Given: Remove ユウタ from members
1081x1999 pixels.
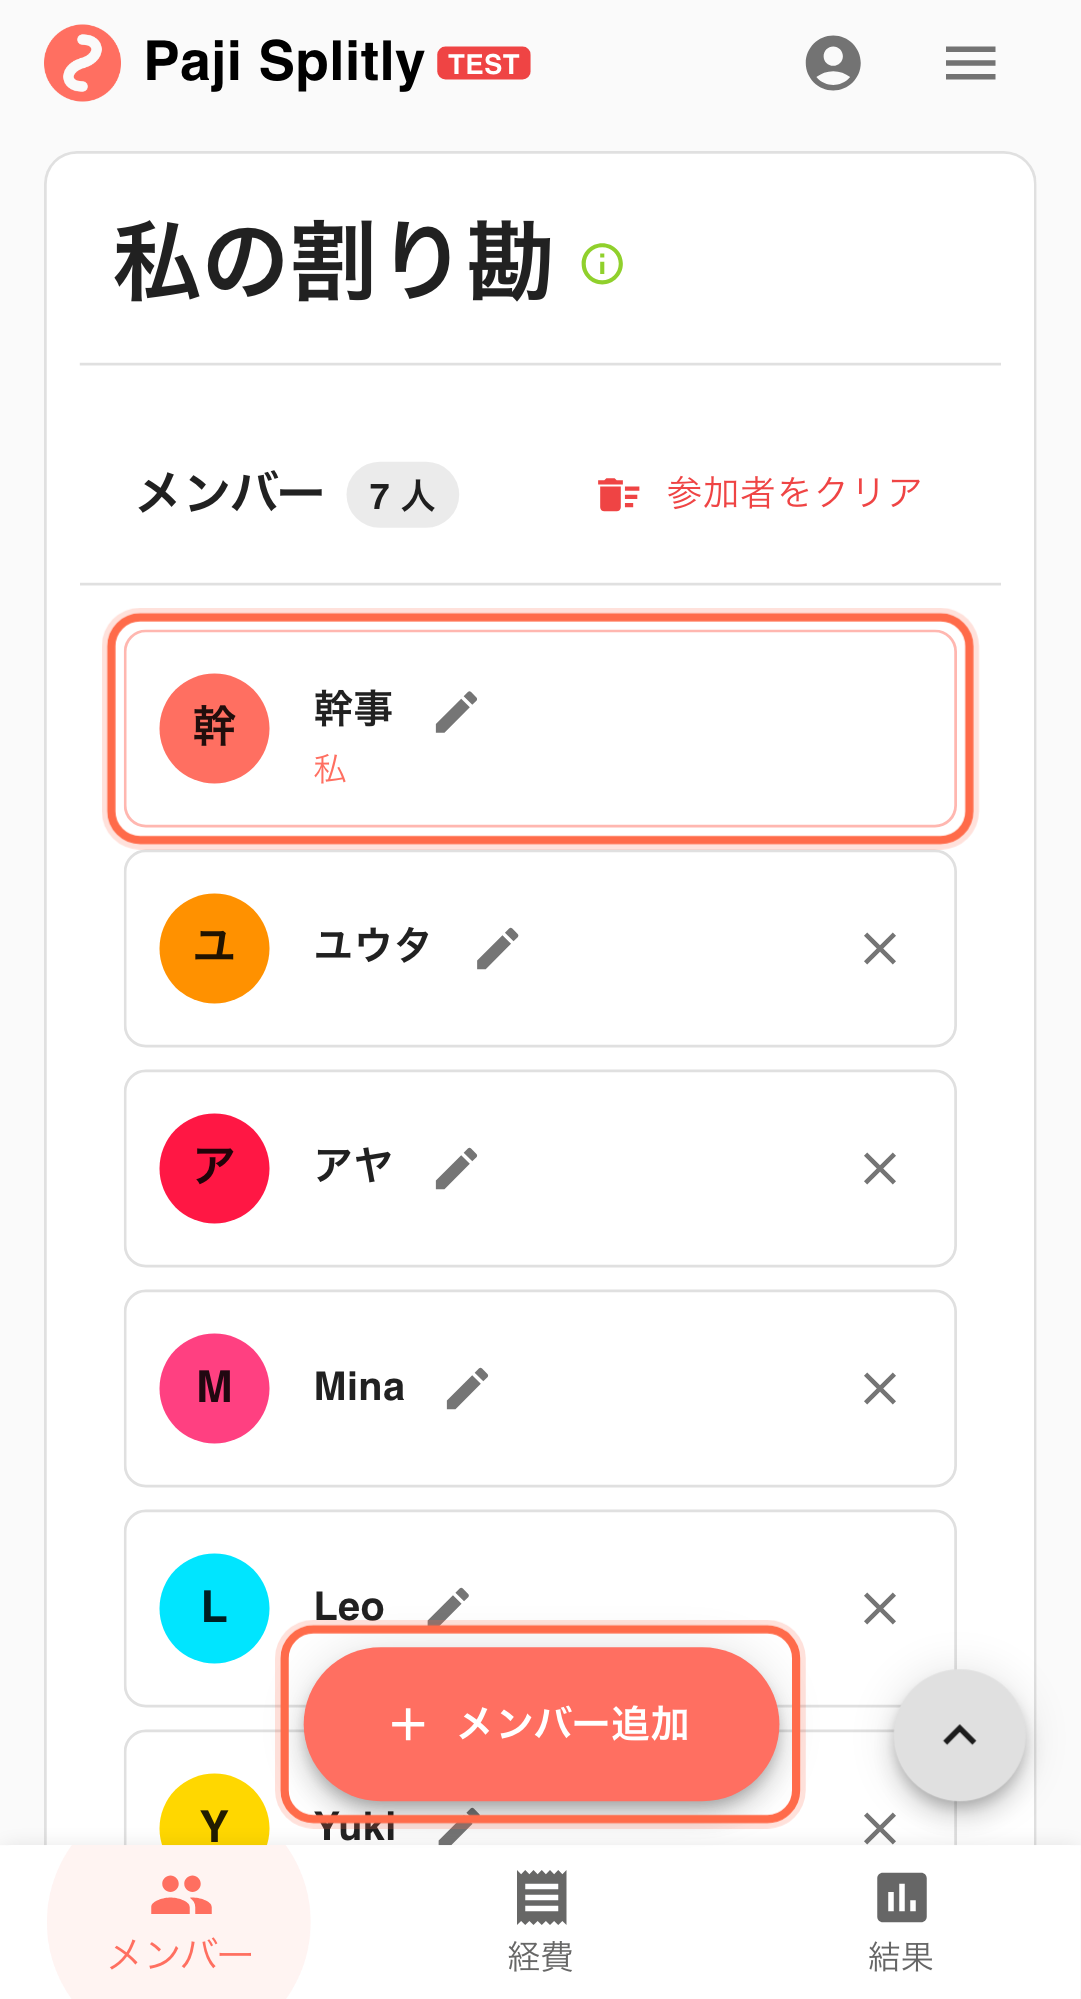Looking at the screenshot, I should (879, 948).
